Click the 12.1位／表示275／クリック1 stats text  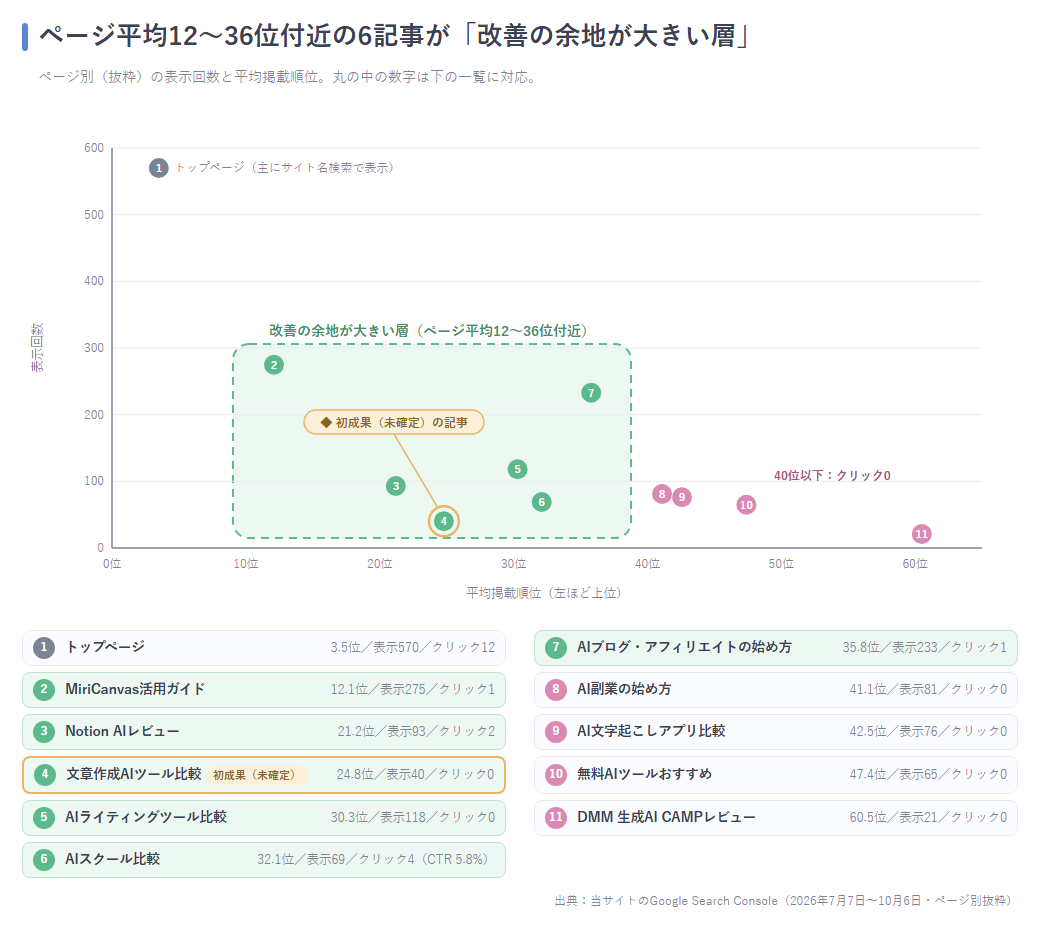pyautogui.click(x=413, y=689)
